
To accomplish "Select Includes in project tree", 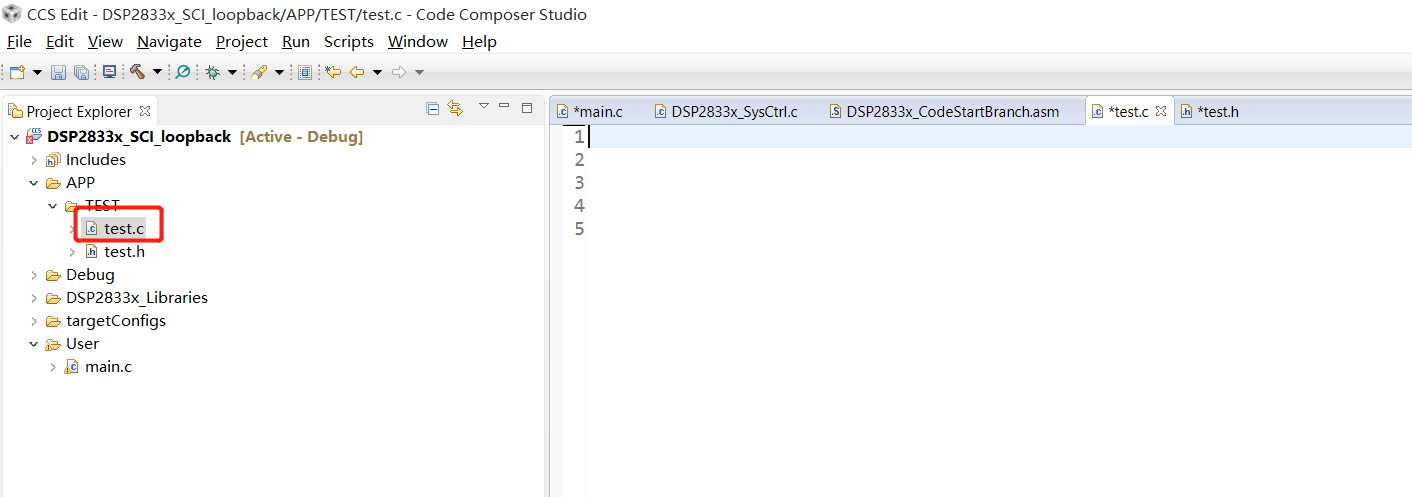I will 96,160.
